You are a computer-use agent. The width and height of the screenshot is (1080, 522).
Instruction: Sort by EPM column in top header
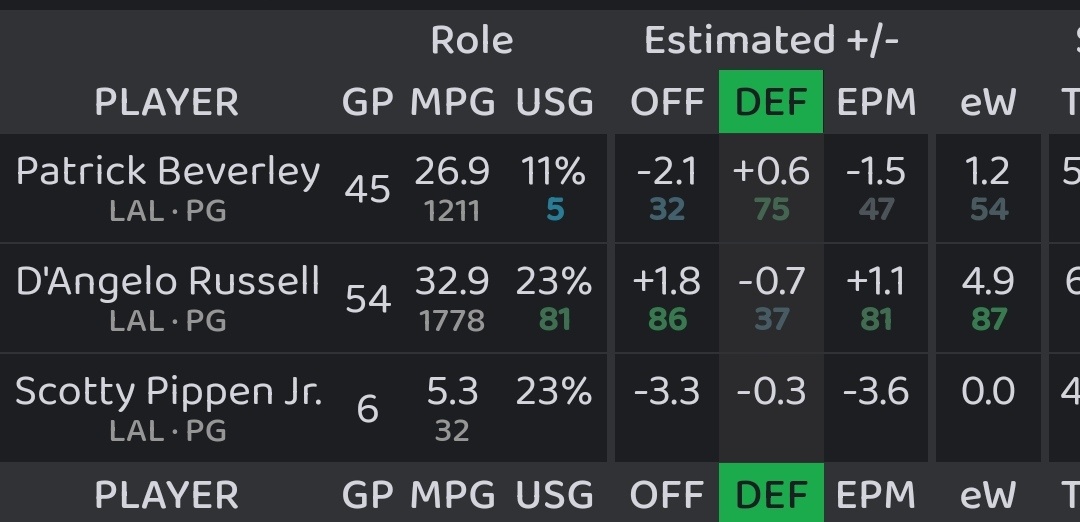[x=876, y=102]
